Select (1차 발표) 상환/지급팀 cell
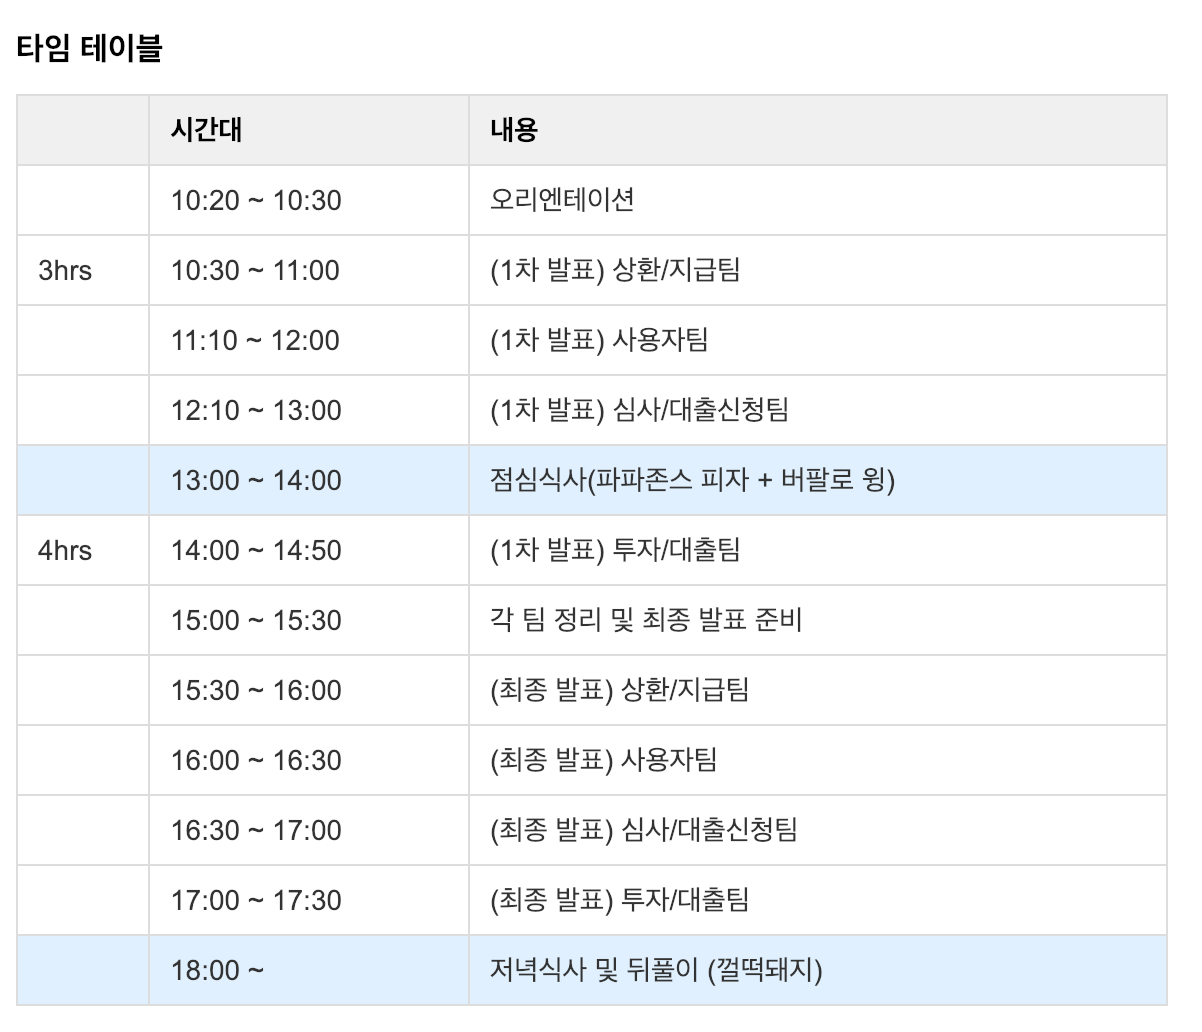The image size is (1202, 1032). pyautogui.click(x=817, y=270)
